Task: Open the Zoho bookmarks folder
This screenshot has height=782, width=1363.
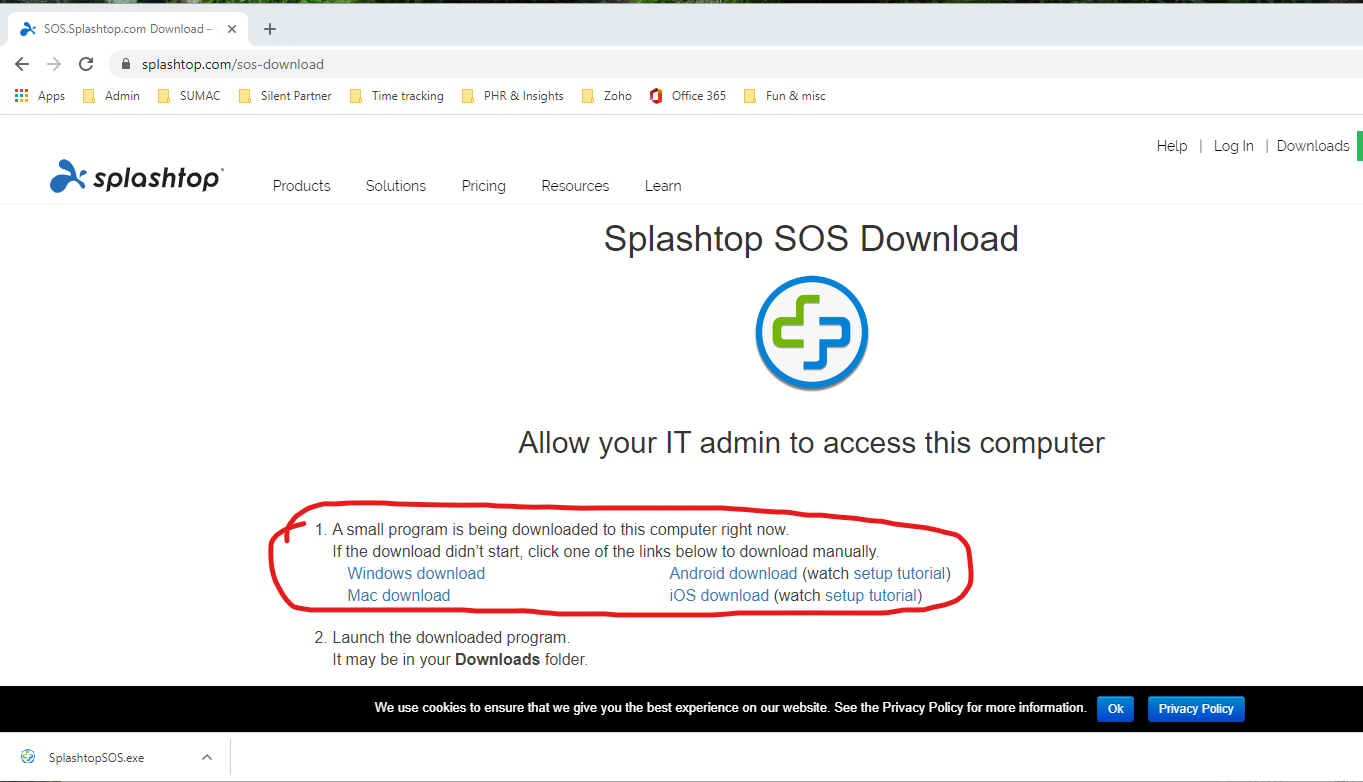Action: 606,96
